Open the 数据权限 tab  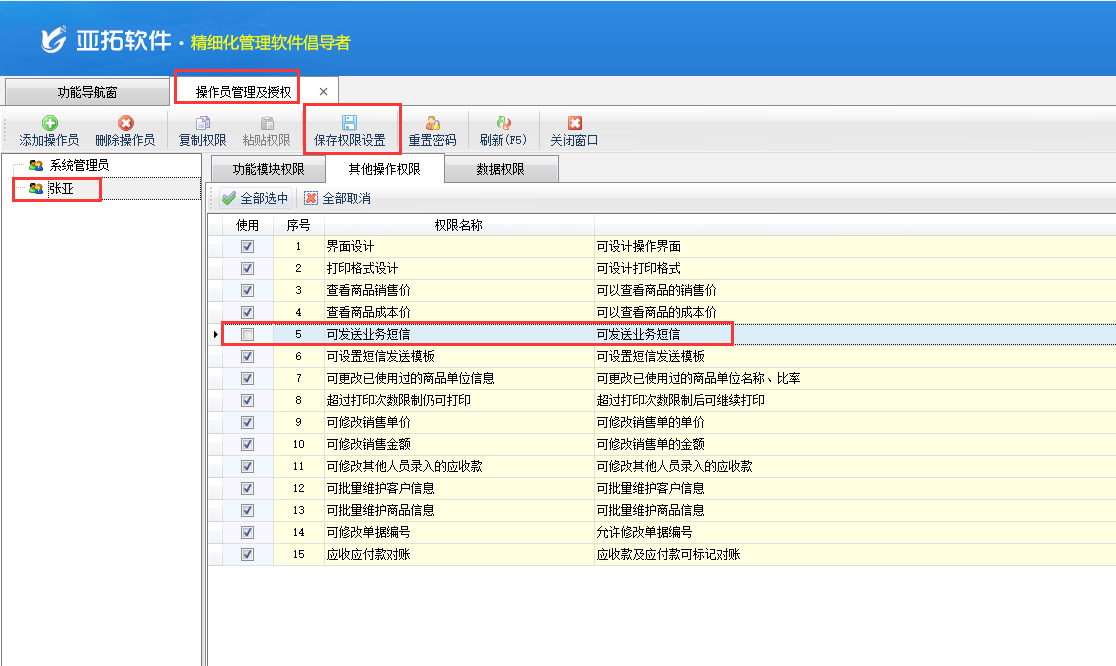(x=500, y=170)
